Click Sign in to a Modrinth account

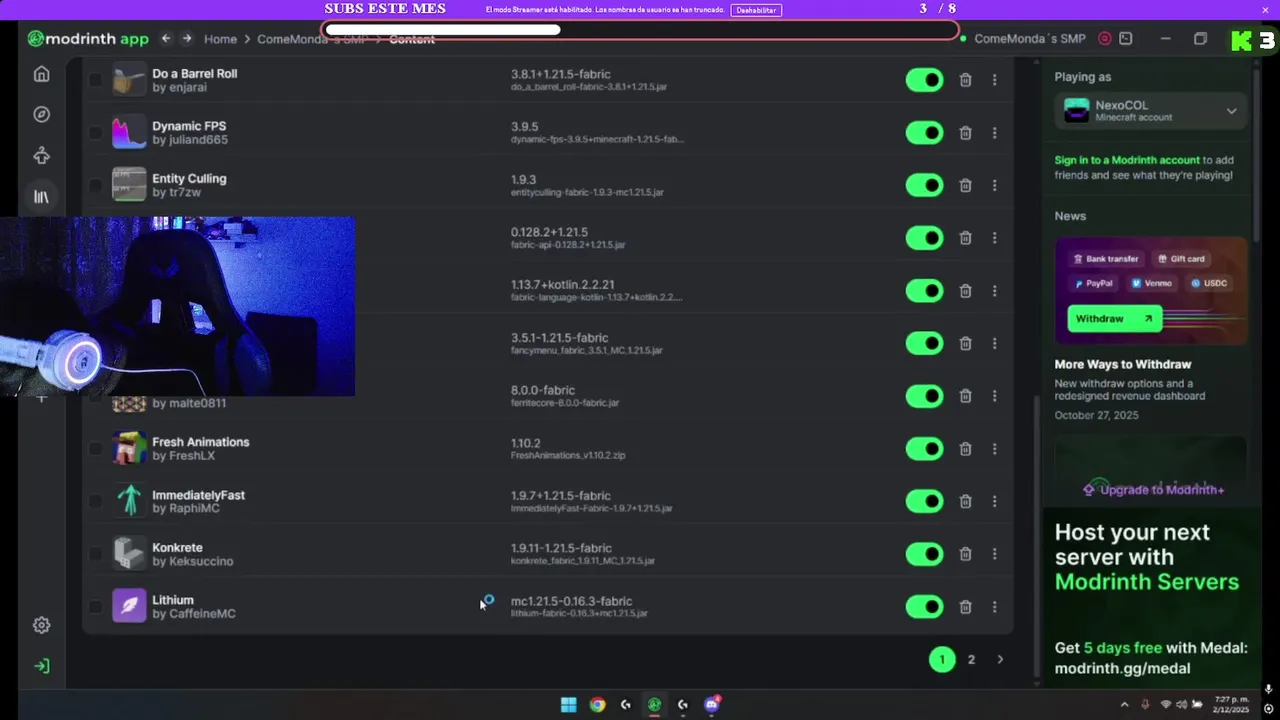click(1127, 160)
